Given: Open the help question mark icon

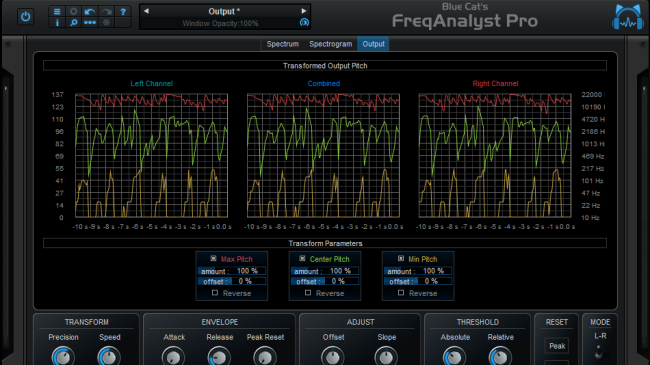Looking at the screenshot, I should 123,12.
